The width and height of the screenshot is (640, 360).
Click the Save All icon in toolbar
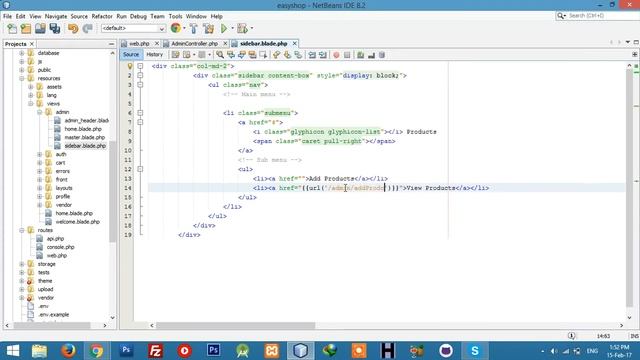(x=55, y=28)
